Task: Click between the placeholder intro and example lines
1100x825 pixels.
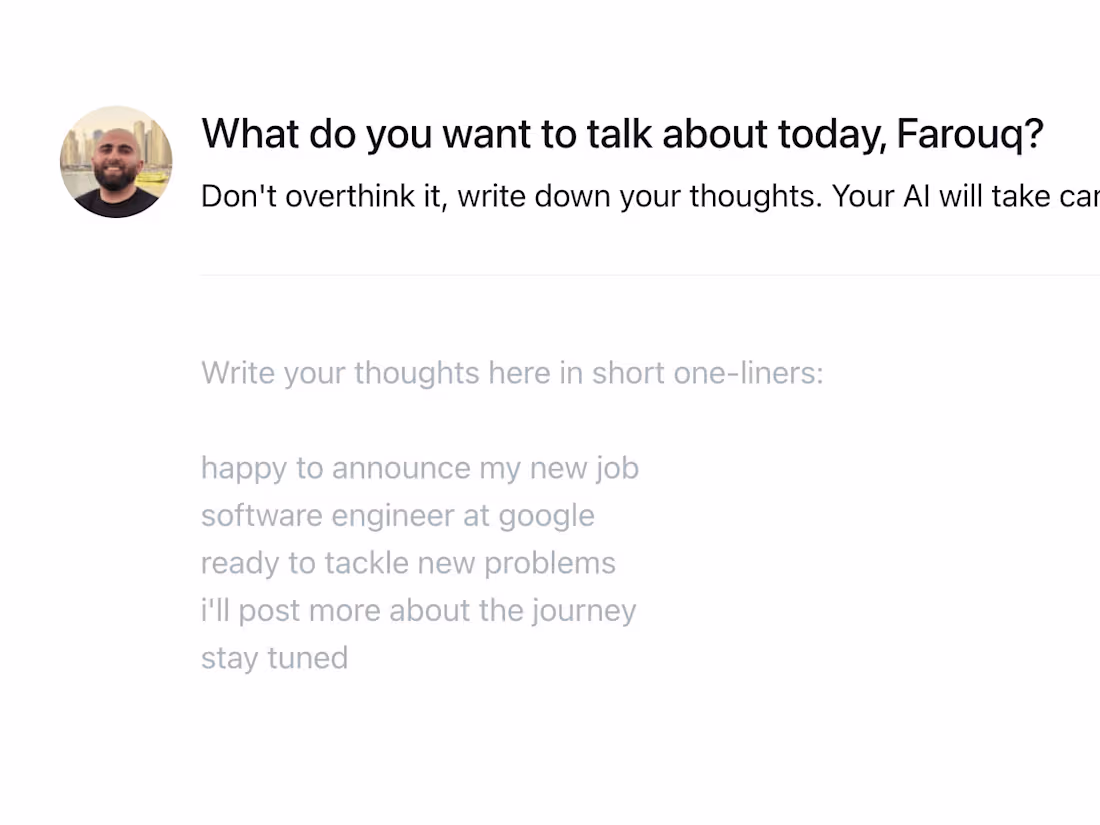Action: [420, 420]
